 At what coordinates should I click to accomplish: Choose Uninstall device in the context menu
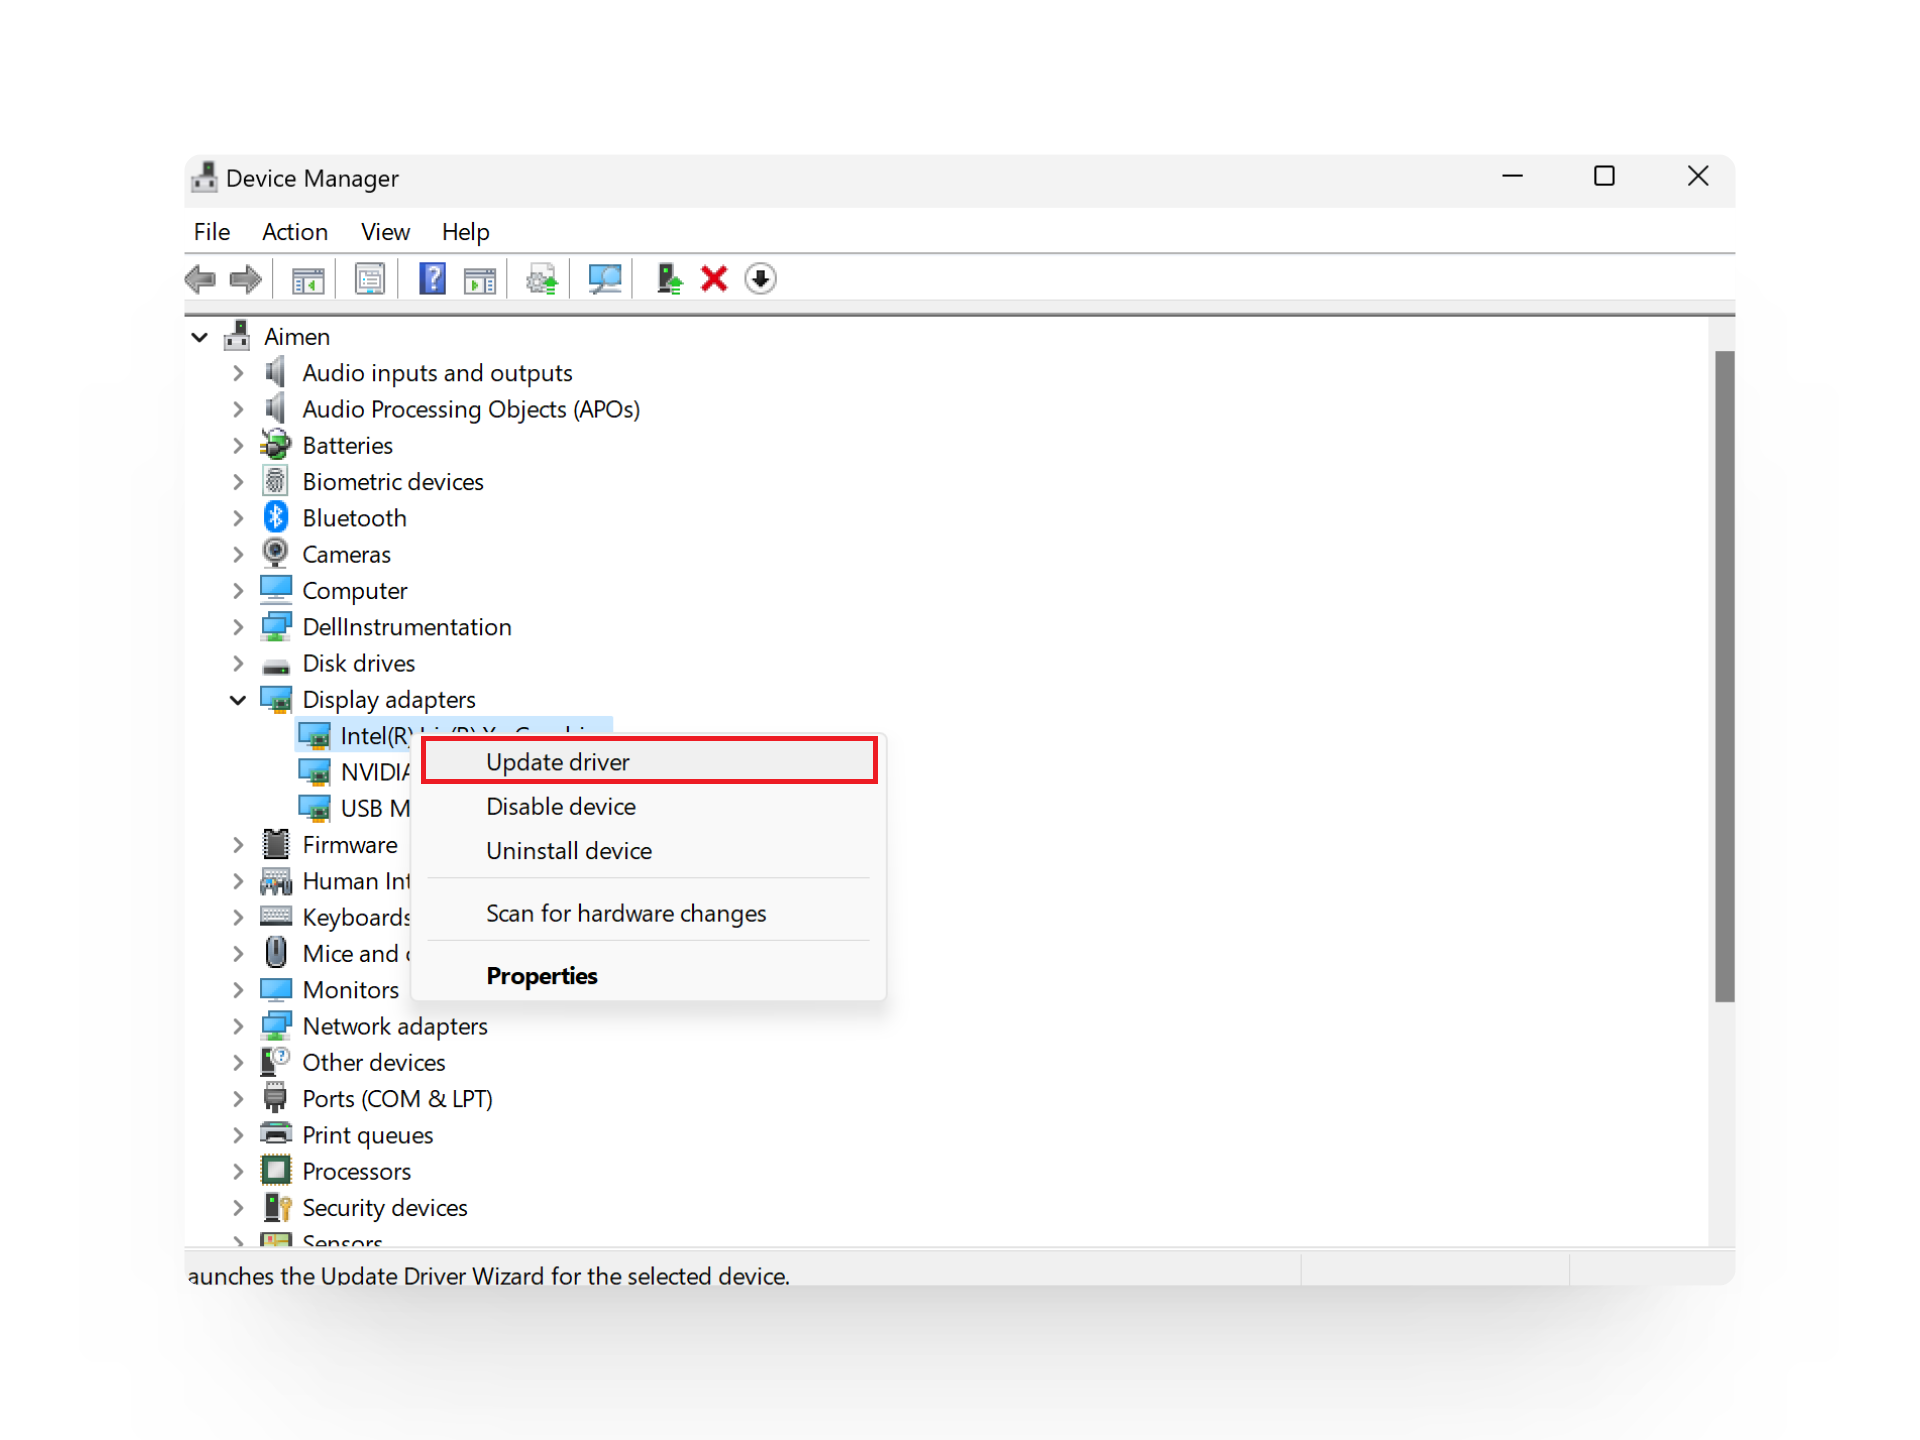(x=568, y=851)
